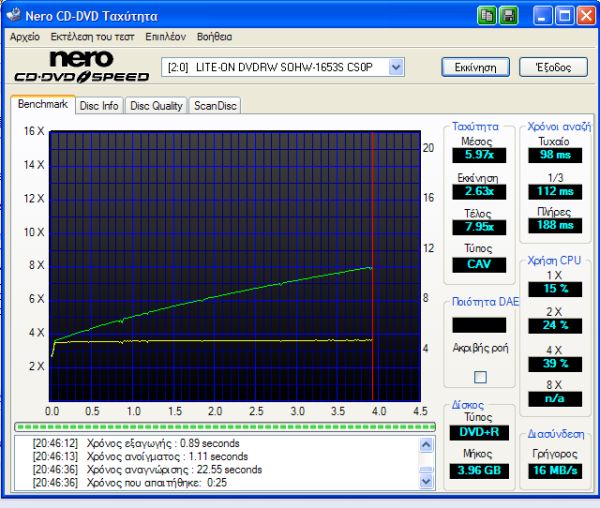Image resolution: width=600 pixels, height=508 pixels.
Task: Click the Τέλος value 7.95x
Action: [479, 227]
